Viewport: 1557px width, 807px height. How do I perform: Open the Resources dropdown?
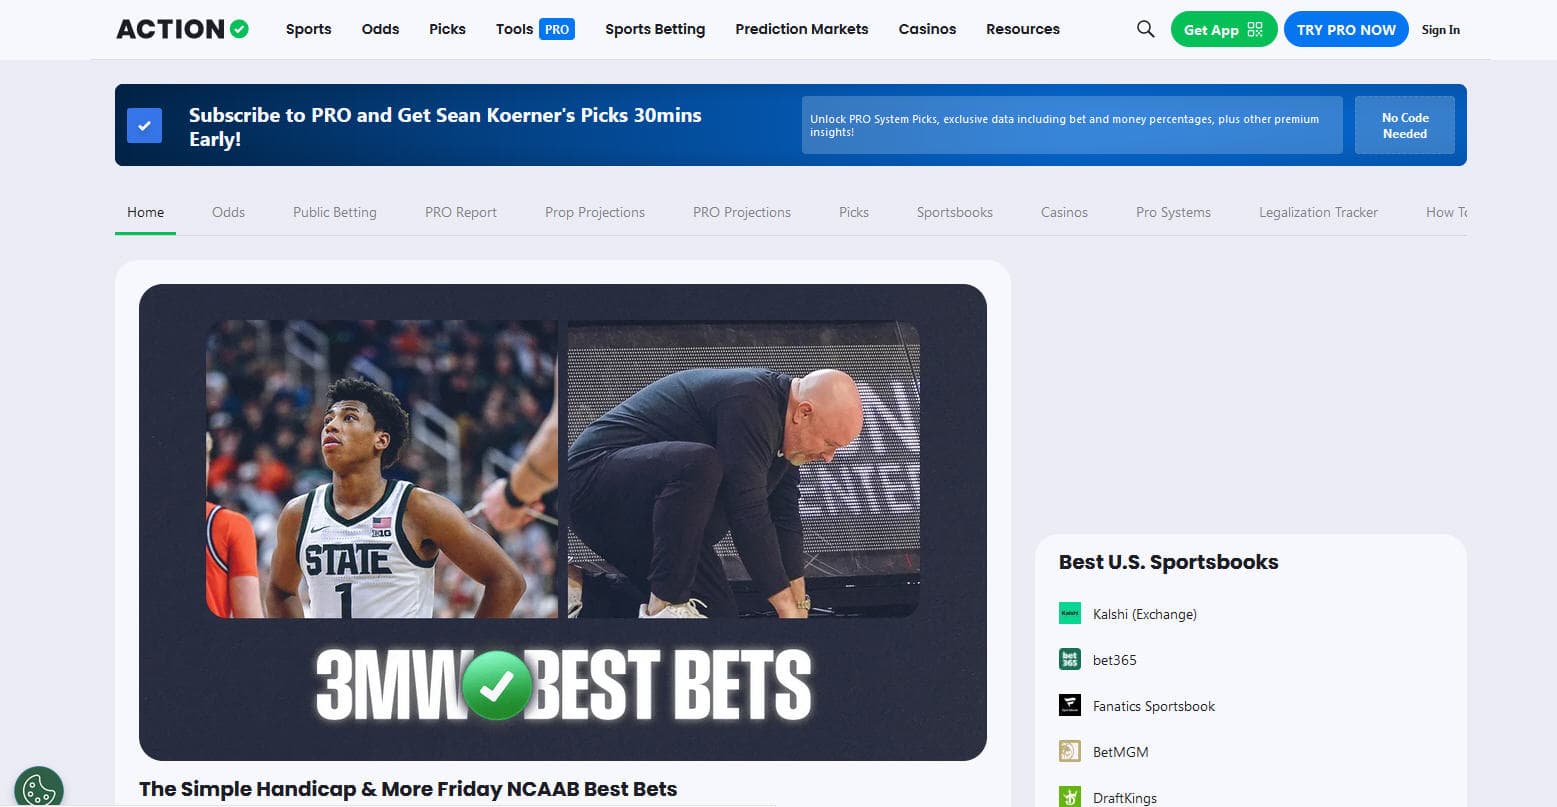pyautogui.click(x=1022, y=29)
